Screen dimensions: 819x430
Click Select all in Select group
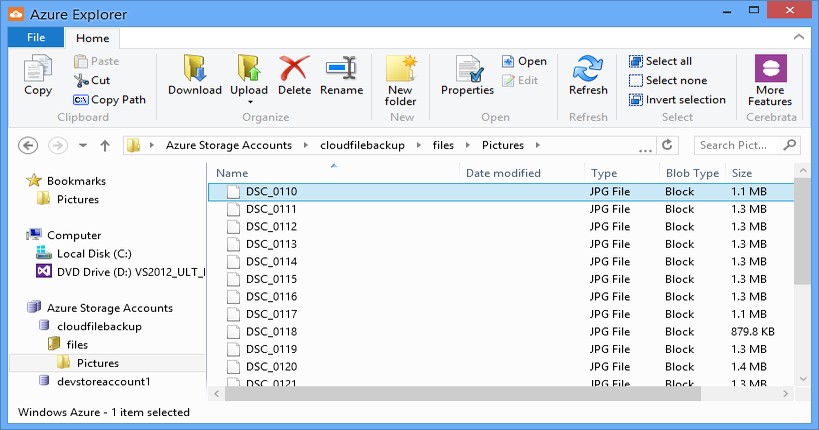click(660, 61)
